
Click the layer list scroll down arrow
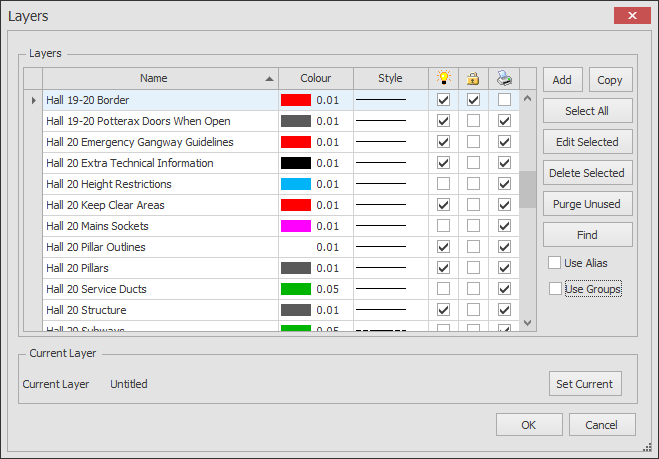tap(528, 323)
